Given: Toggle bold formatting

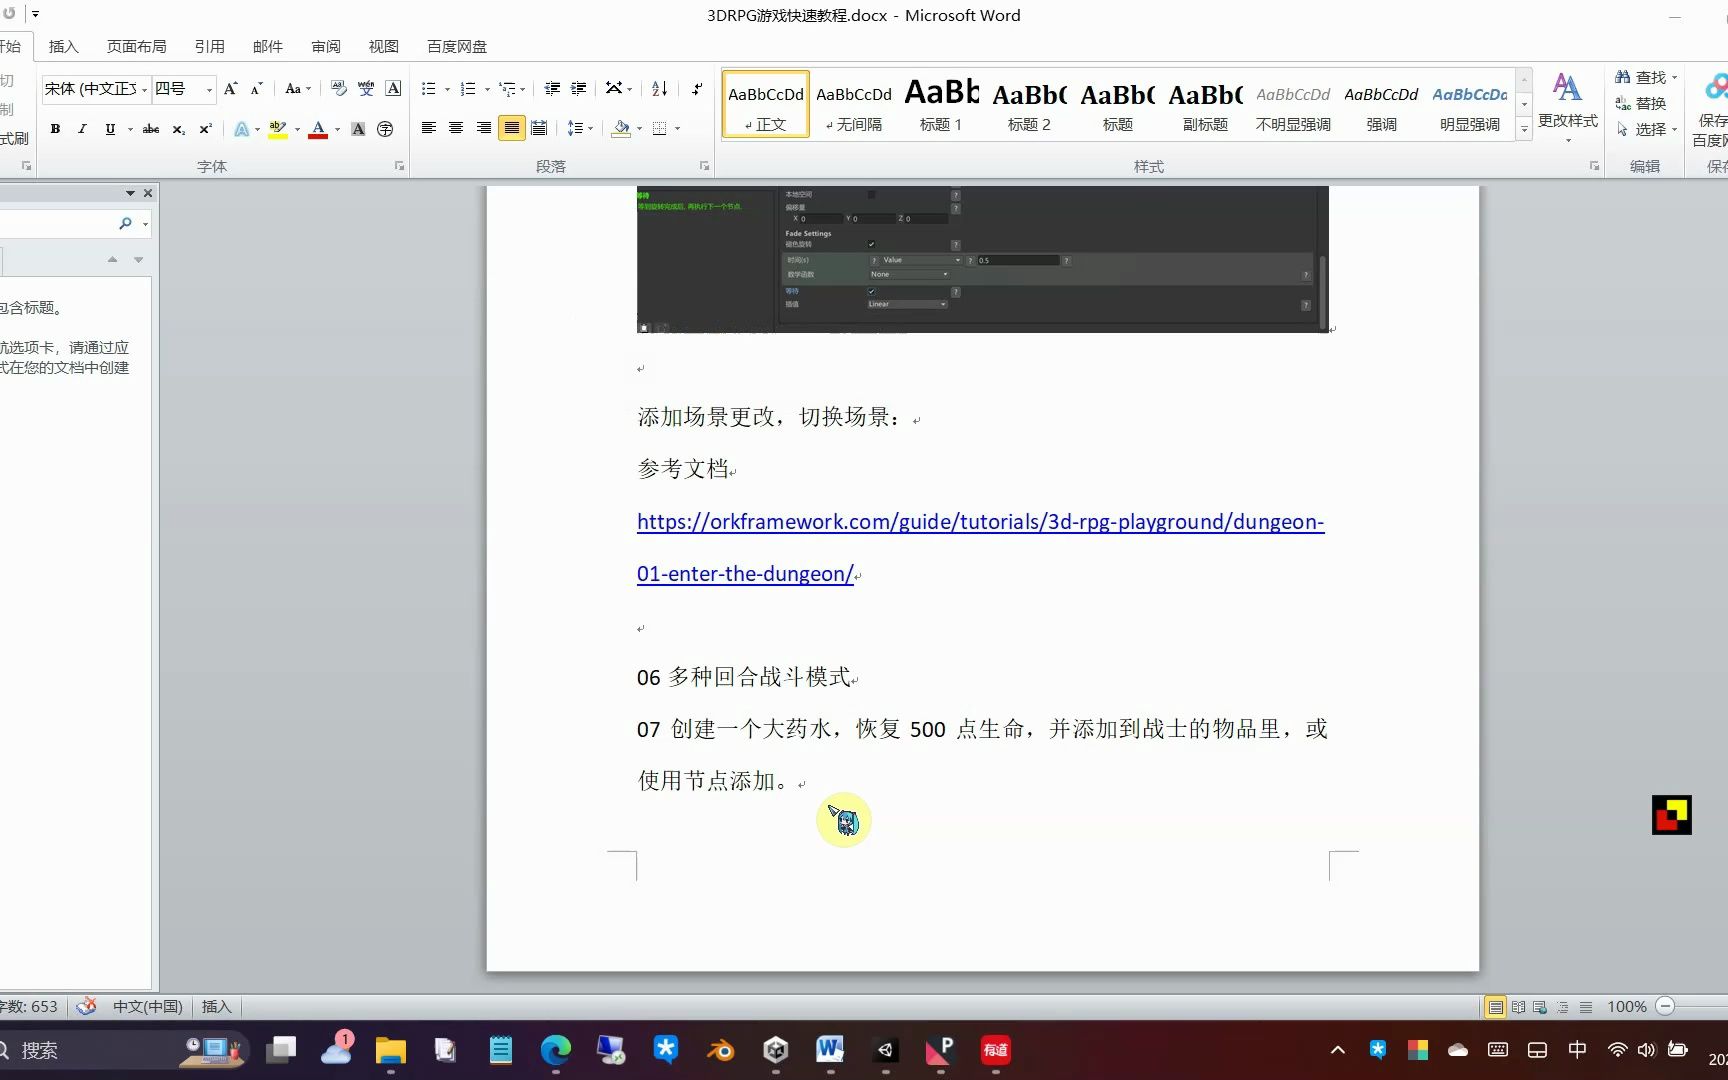Looking at the screenshot, I should pyautogui.click(x=55, y=128).
